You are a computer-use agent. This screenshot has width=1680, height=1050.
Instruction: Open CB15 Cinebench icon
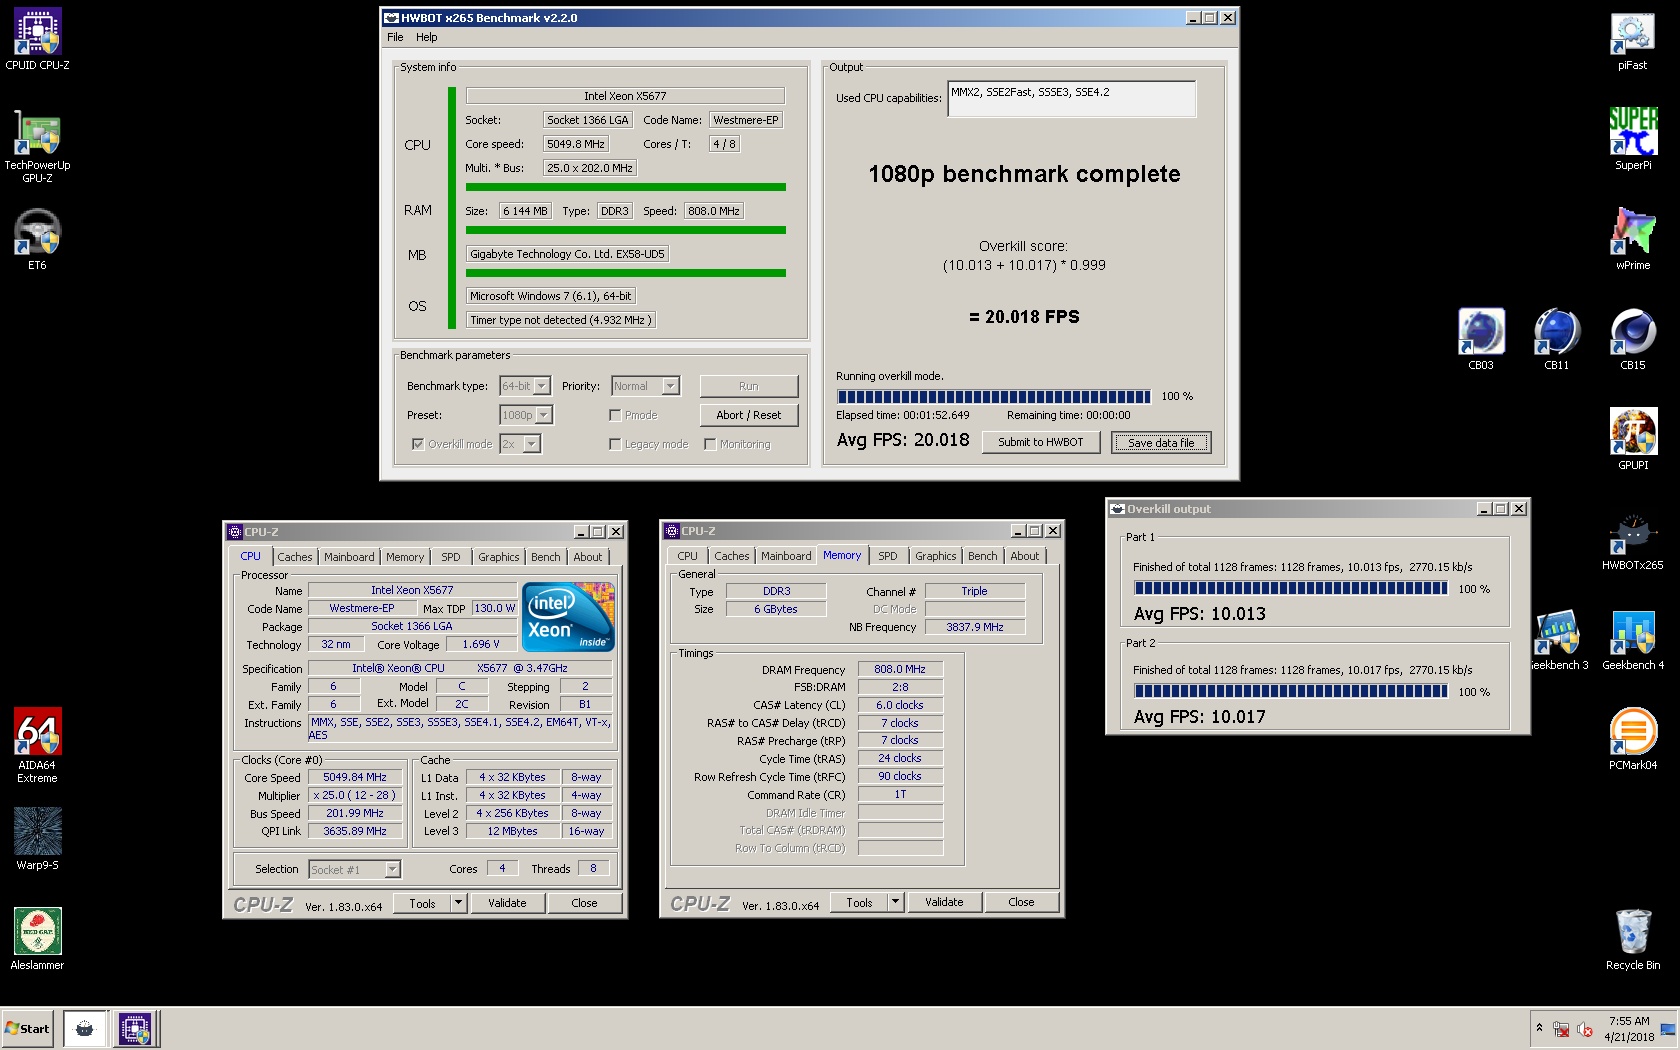1632,340
